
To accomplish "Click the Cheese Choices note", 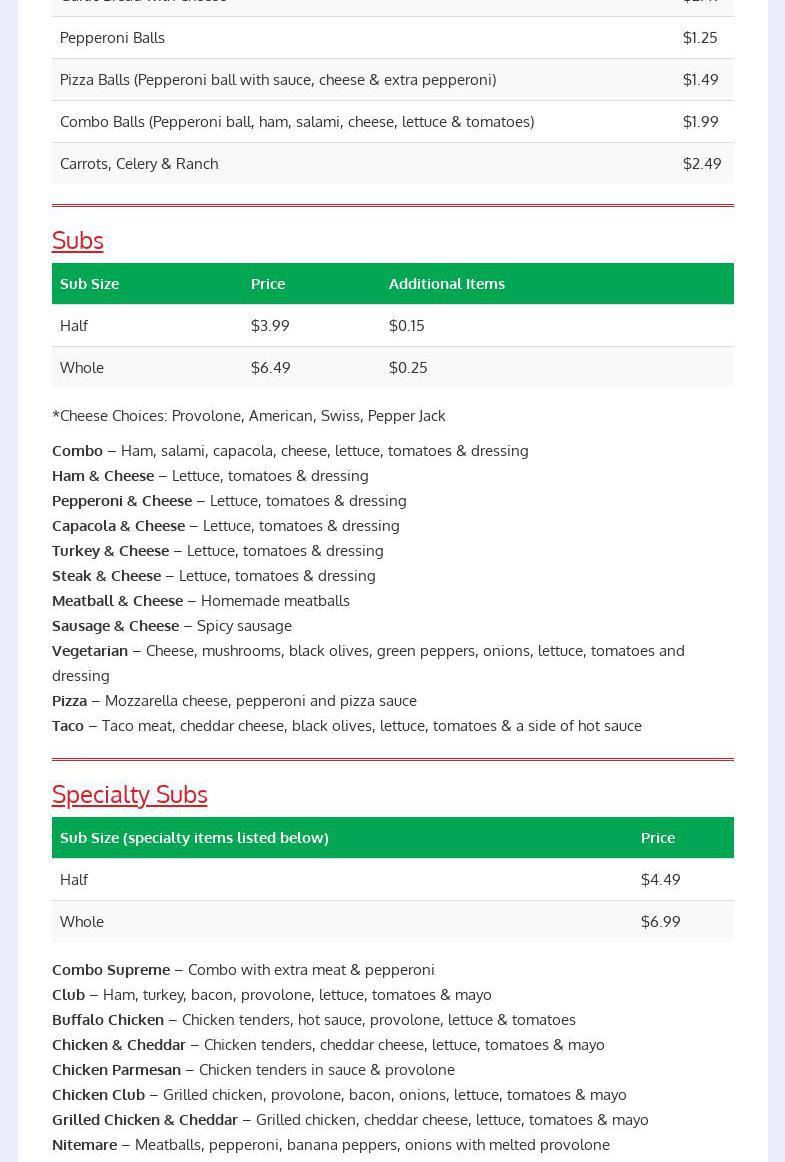I will tap(249, 416).
